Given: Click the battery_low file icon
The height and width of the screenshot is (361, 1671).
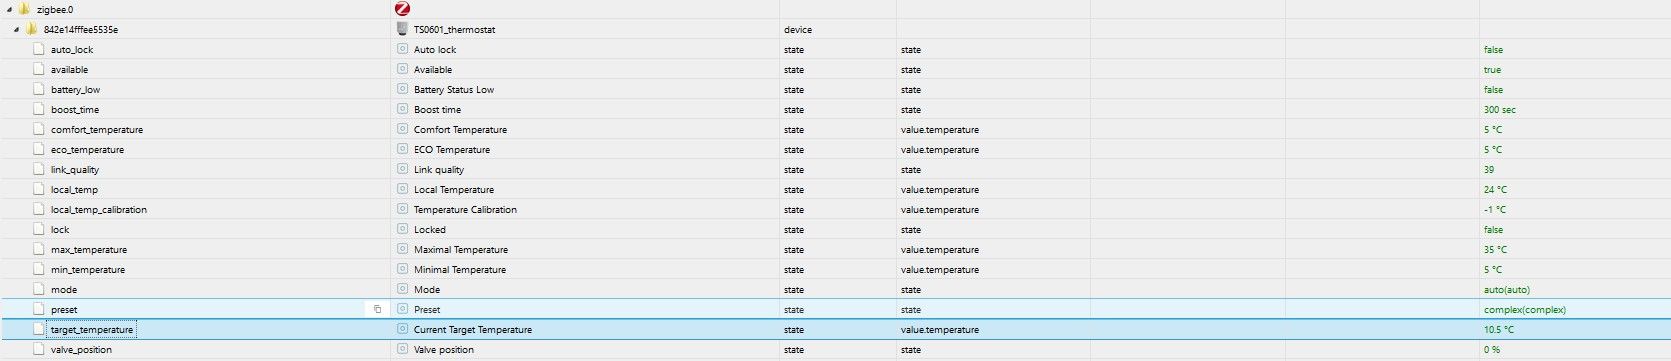Looking at the screenshot, I should click(x=39, y=89).
